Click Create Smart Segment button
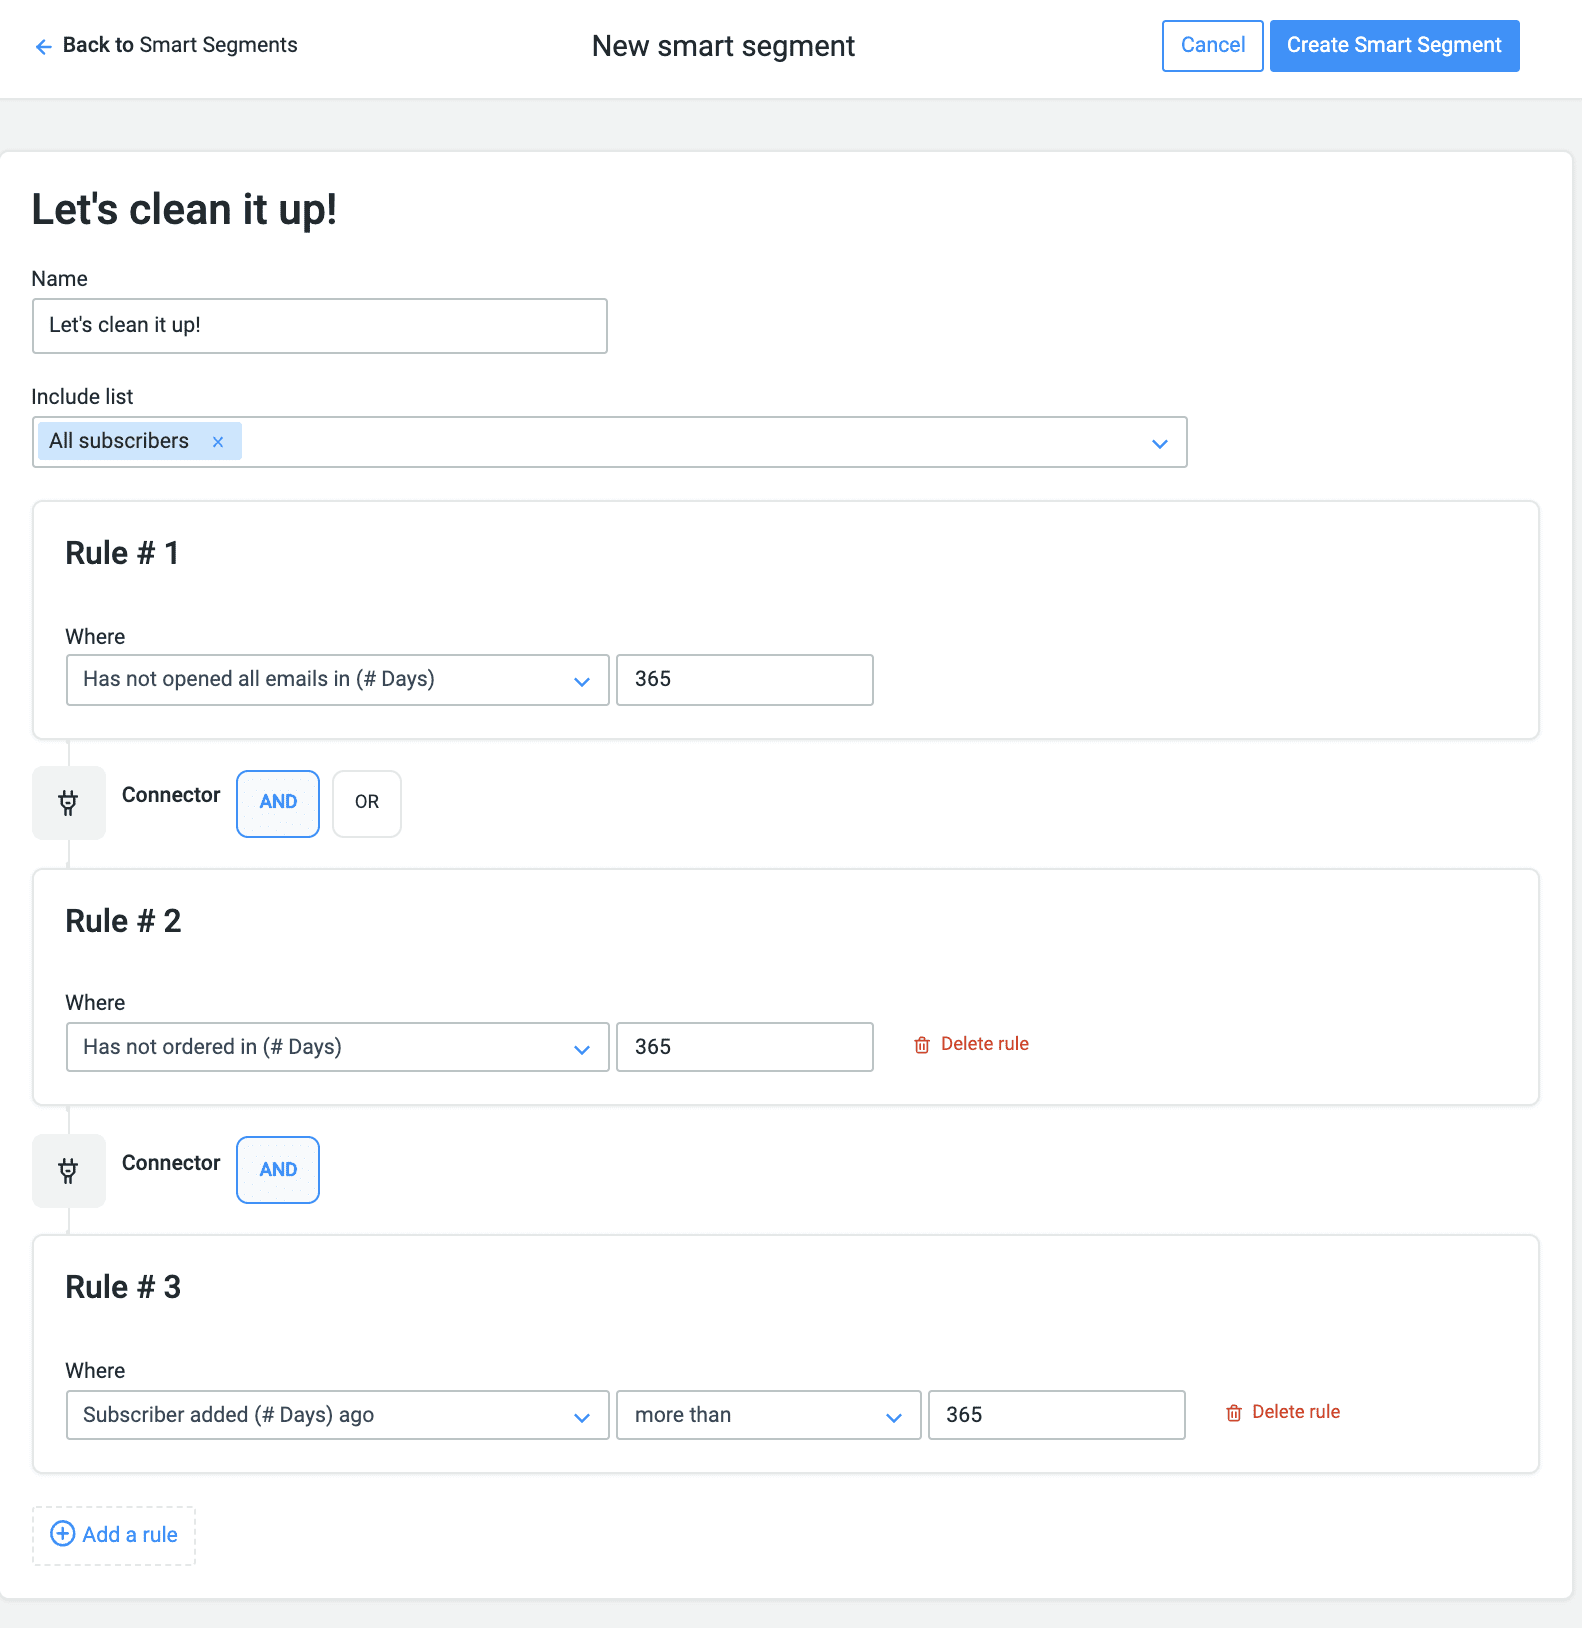This screenshot has width=1582, height=1628. pyautogui.click(x=1394, y=46)
